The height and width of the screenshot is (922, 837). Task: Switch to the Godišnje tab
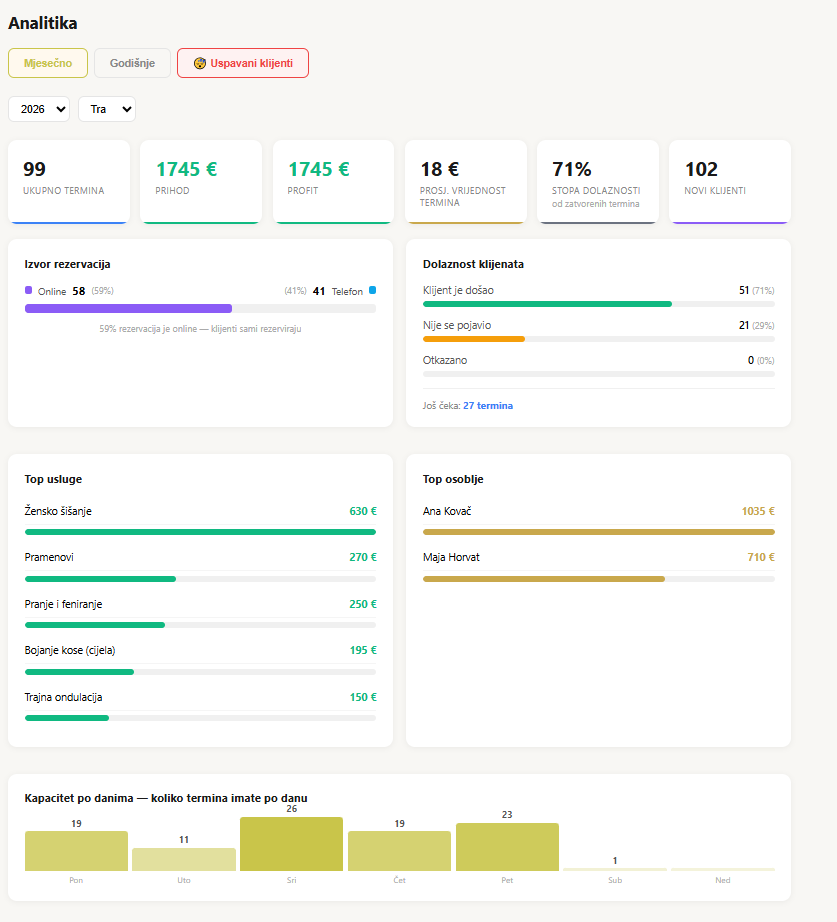(132, 63)
